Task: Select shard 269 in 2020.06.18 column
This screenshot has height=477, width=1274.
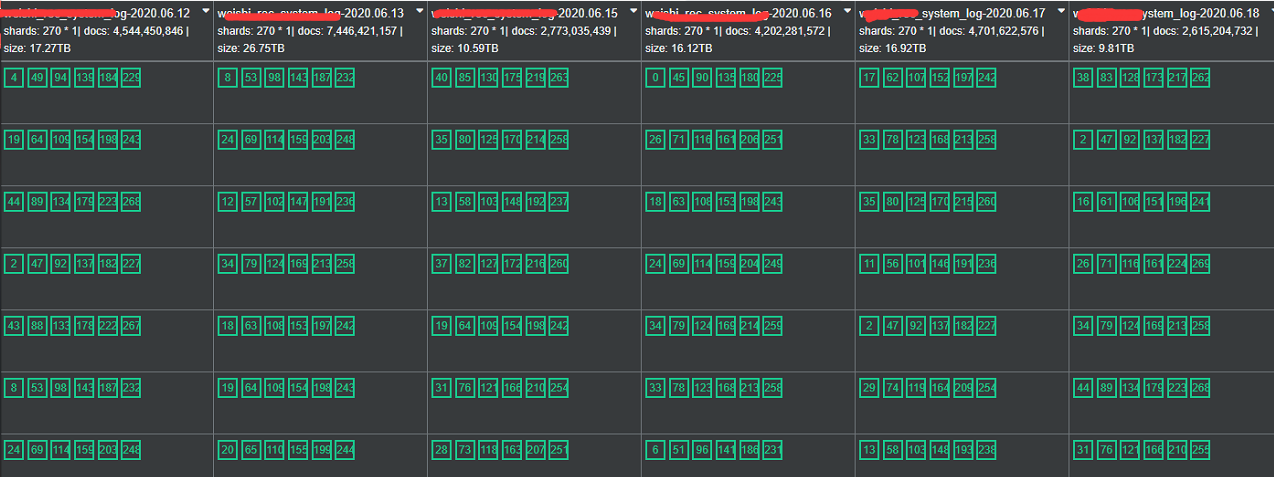Action: pos(1201,264)
